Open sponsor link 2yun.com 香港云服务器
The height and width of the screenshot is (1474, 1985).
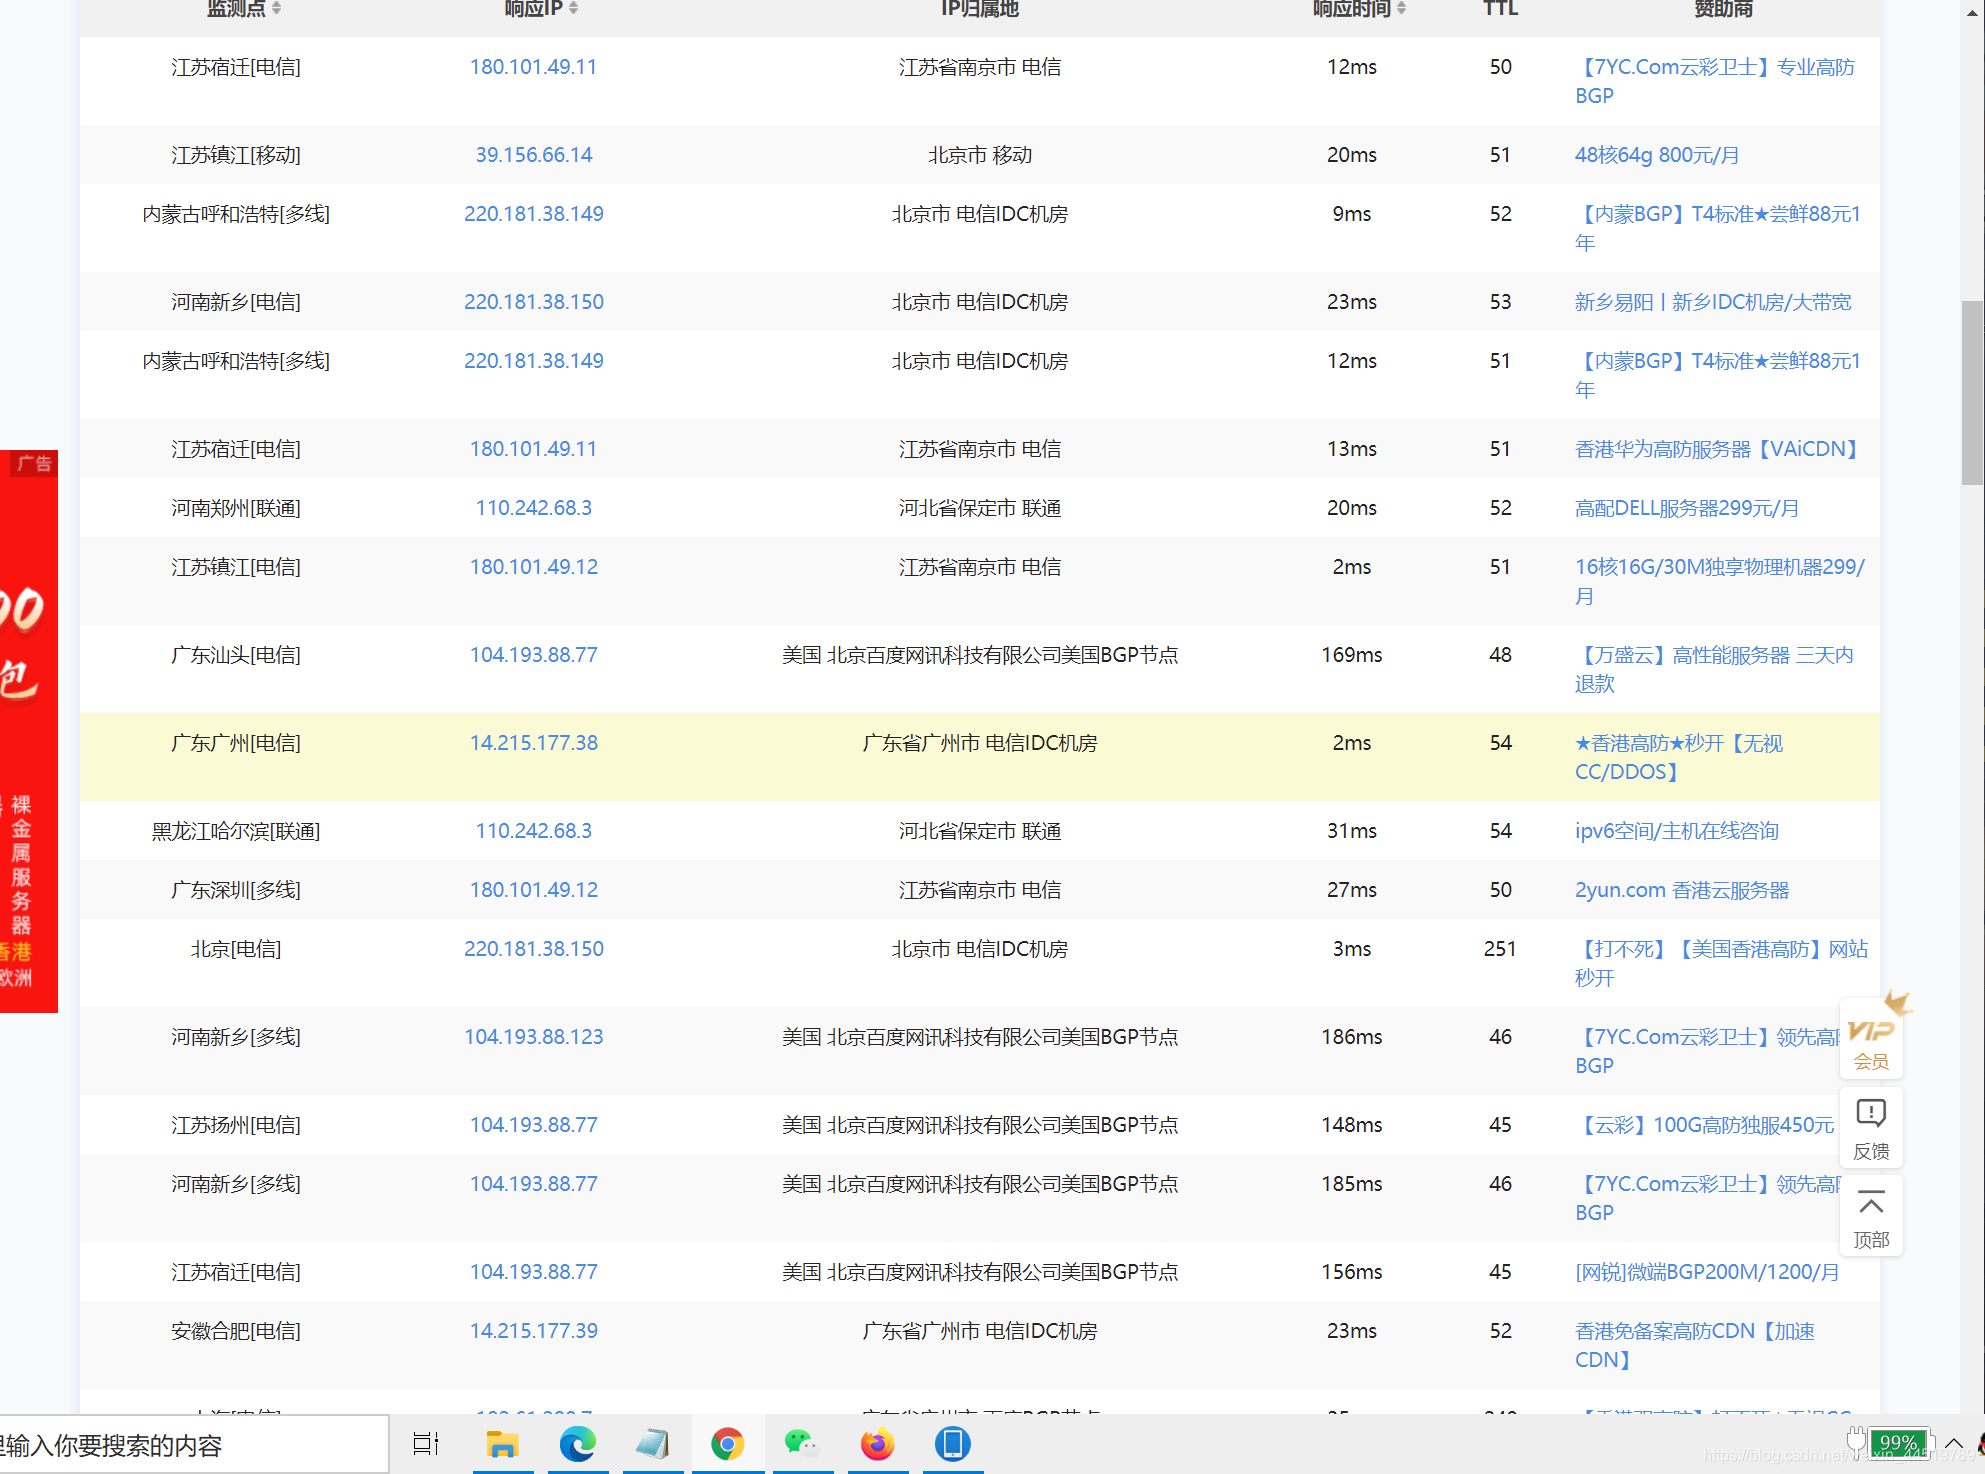coord(1681,890)
